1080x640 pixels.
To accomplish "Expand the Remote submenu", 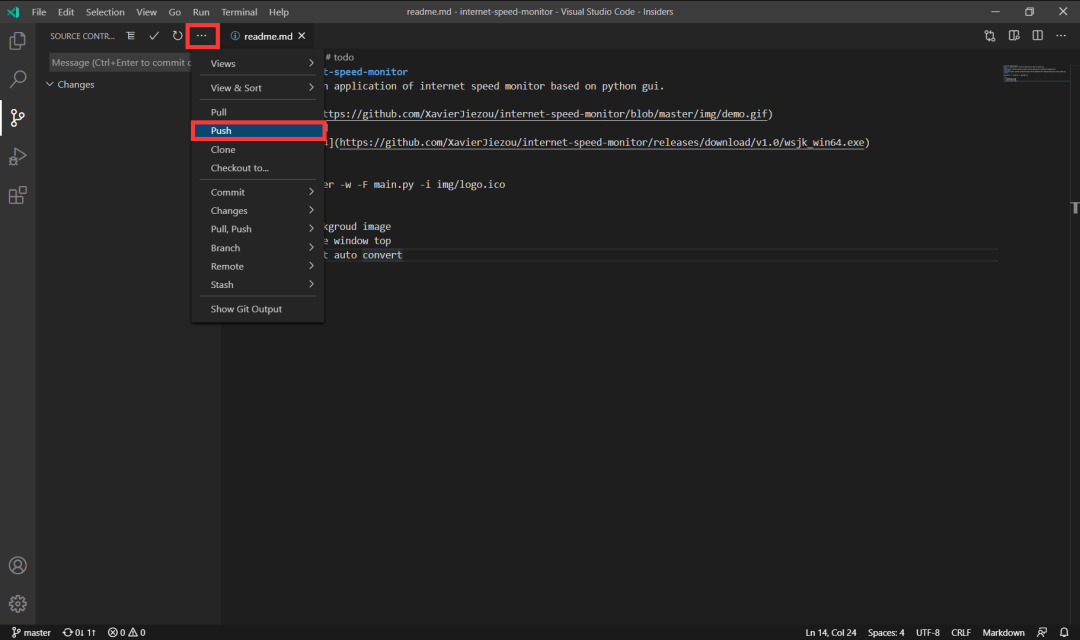I will pos(258,267).
